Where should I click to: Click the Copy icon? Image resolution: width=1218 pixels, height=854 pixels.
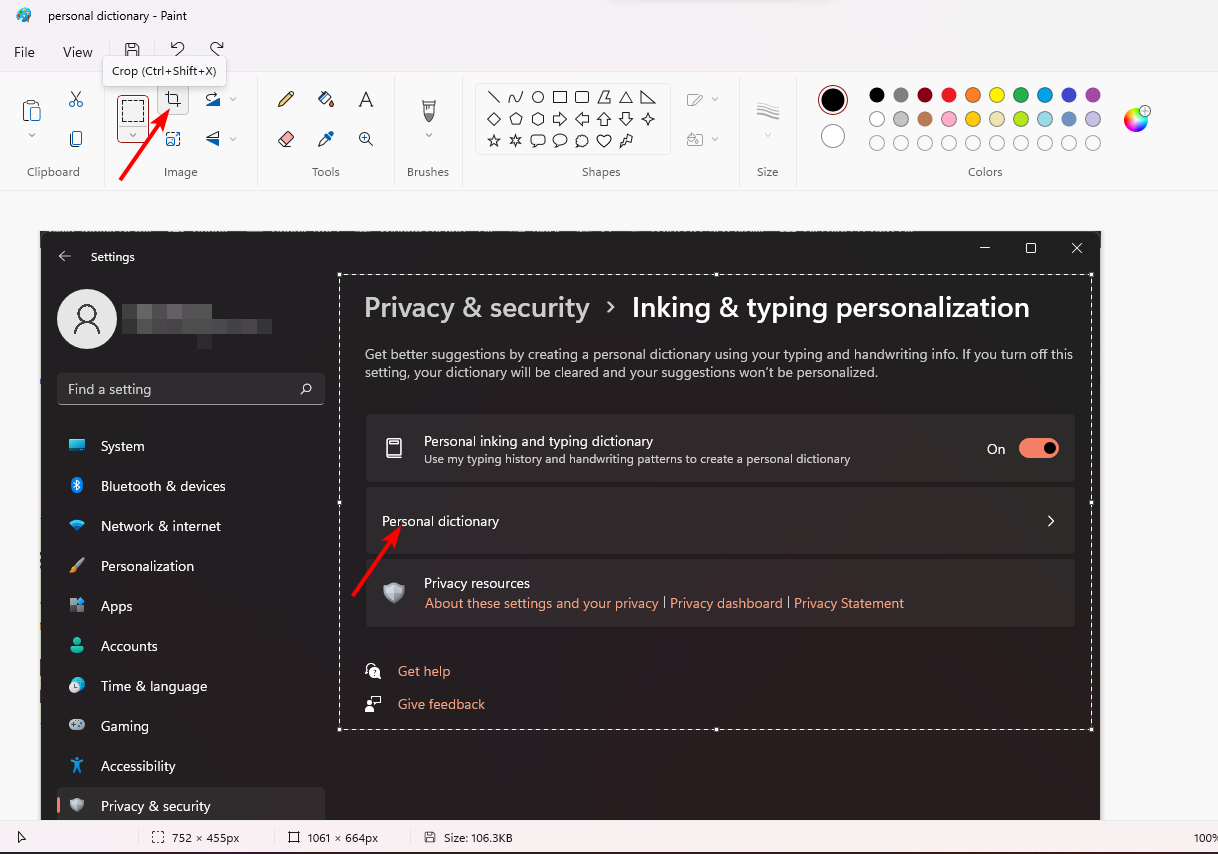[76, 139]
